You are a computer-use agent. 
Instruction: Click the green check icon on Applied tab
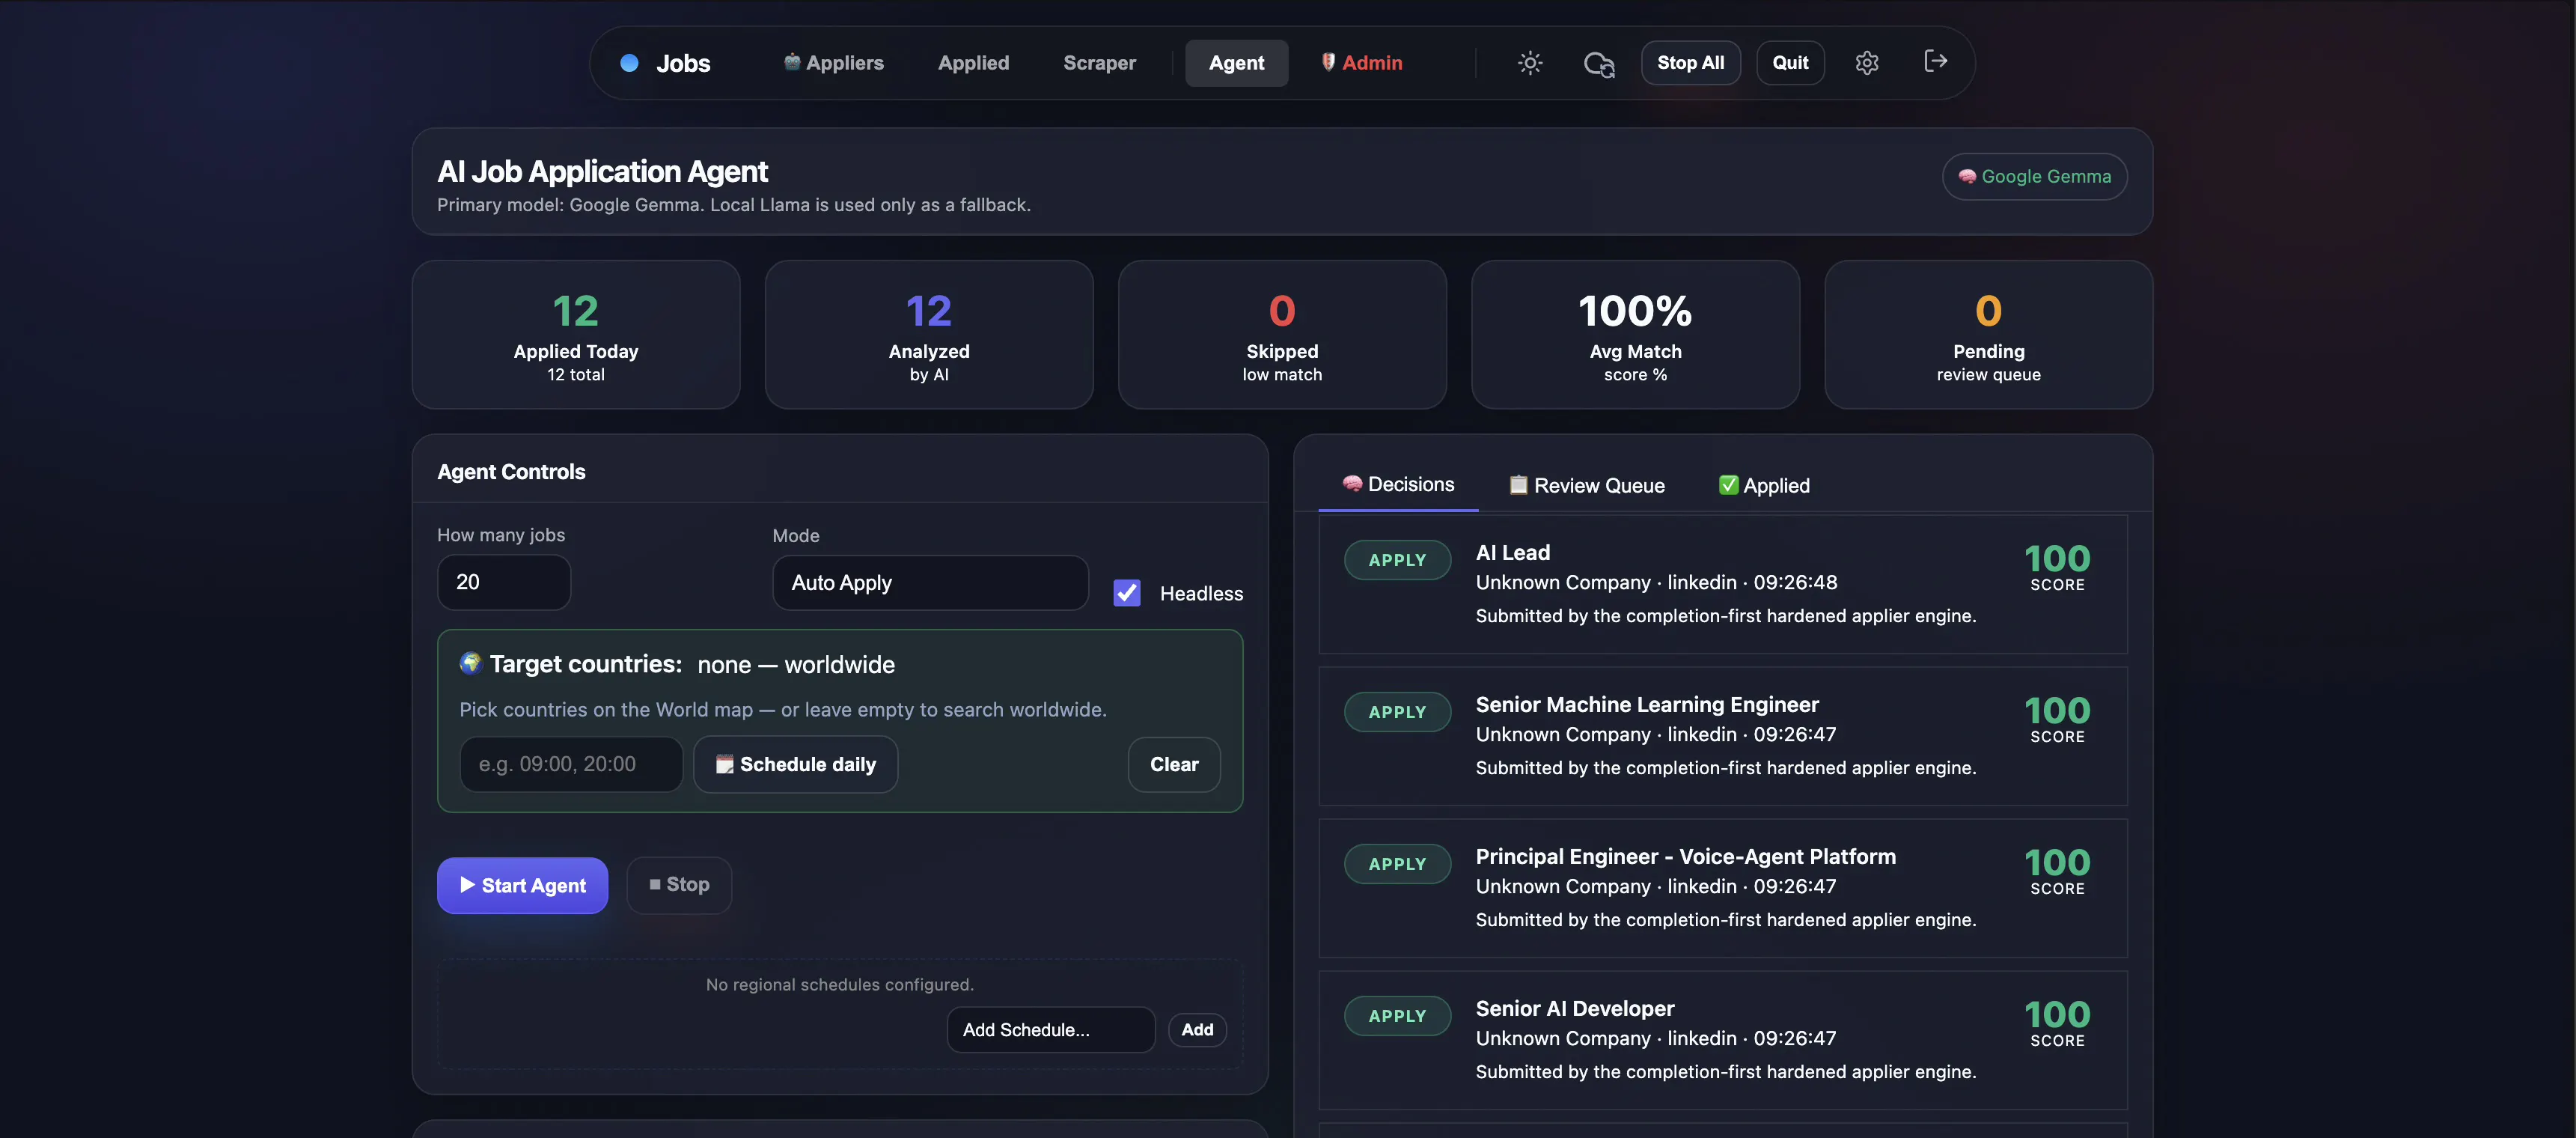click(1728, 485)
